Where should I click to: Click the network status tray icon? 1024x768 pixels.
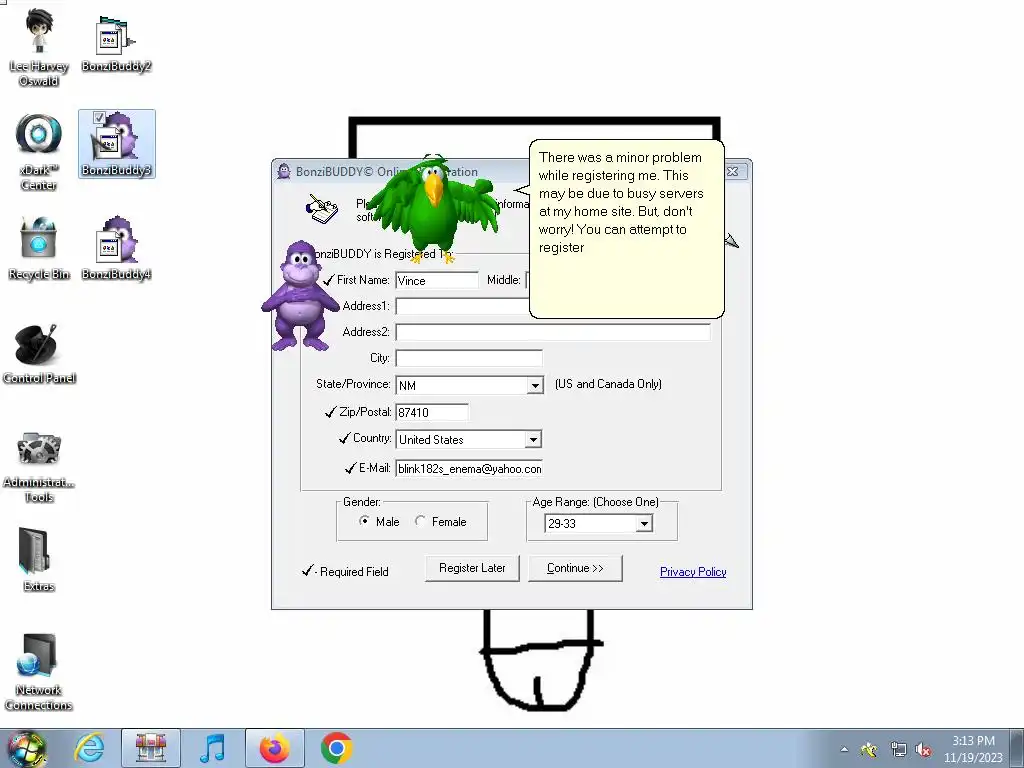point(898,750)
